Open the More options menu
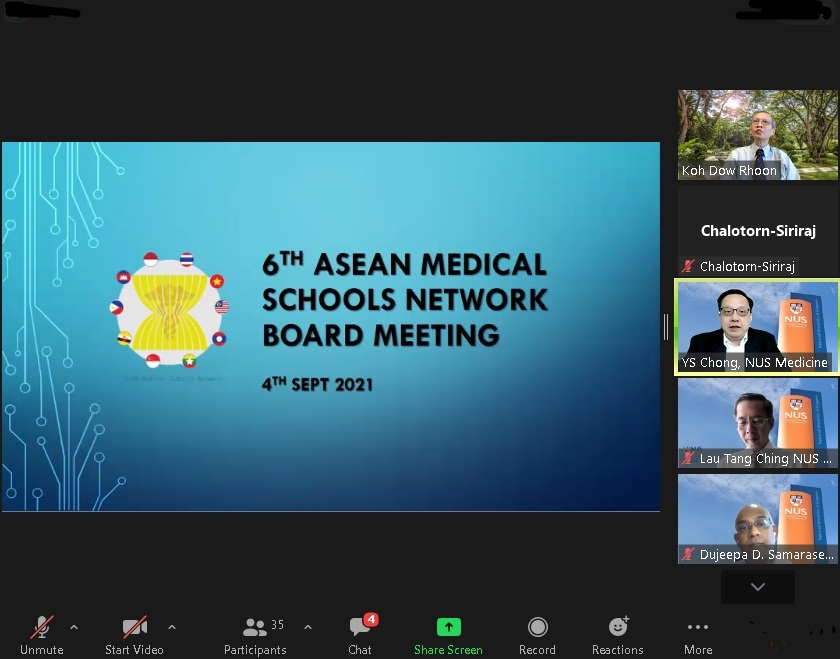The width and height of the screenshot is (840, 659). [x=698, y=627]
